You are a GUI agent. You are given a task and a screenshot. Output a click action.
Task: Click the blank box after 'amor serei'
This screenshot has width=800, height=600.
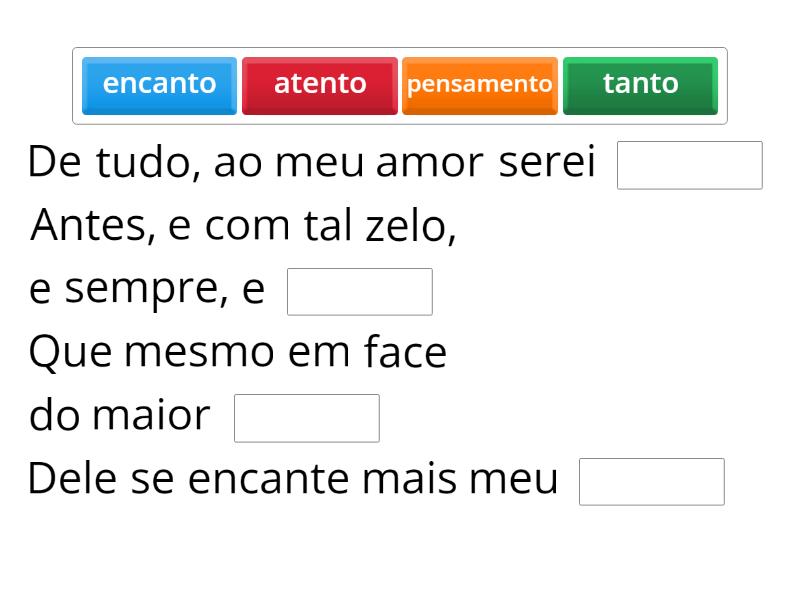pos(689,165)
